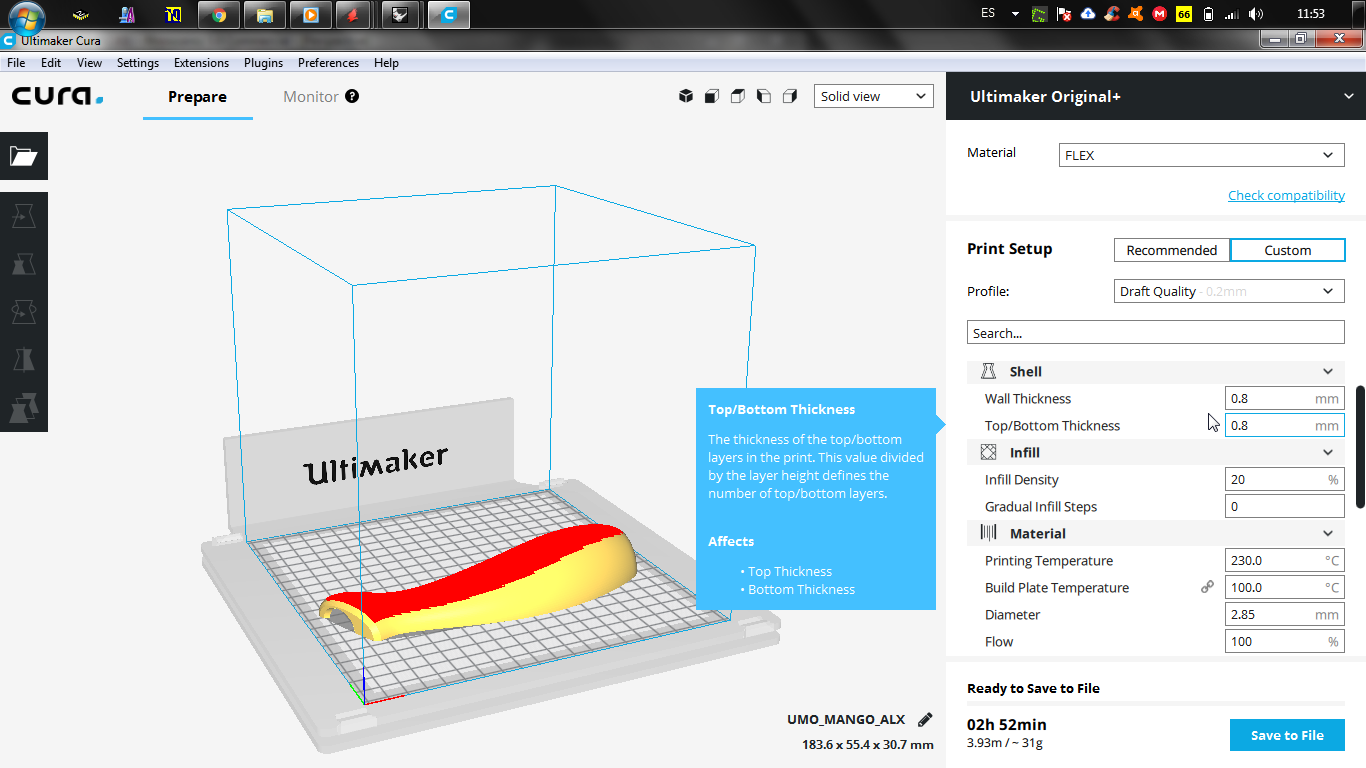Open the Check compatibility link
Image resolution: width=1366 pixels, height=768 pixels.
[1286, 195]
